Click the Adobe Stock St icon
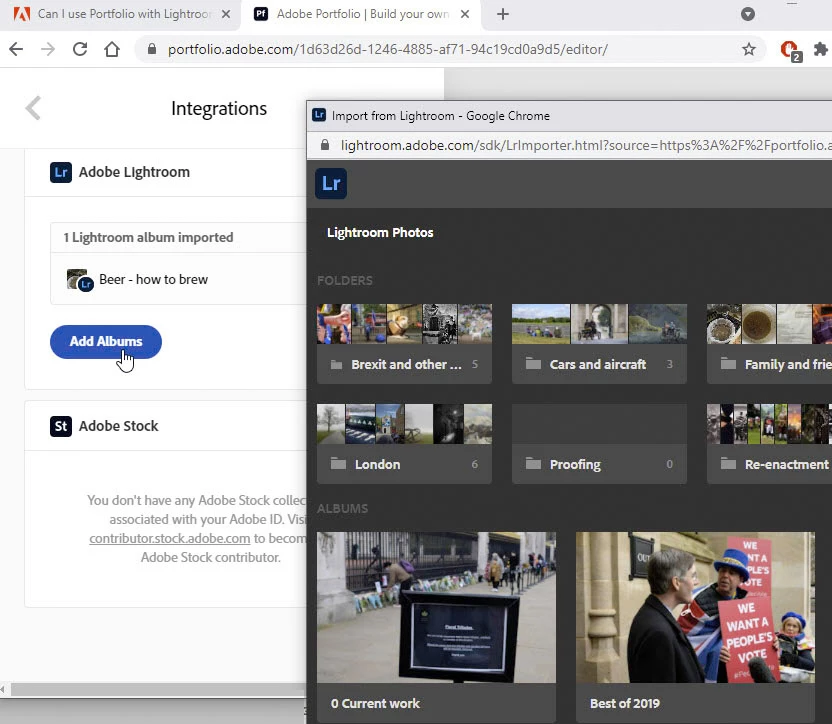832x724 pixels. click(x=60, y=426)
